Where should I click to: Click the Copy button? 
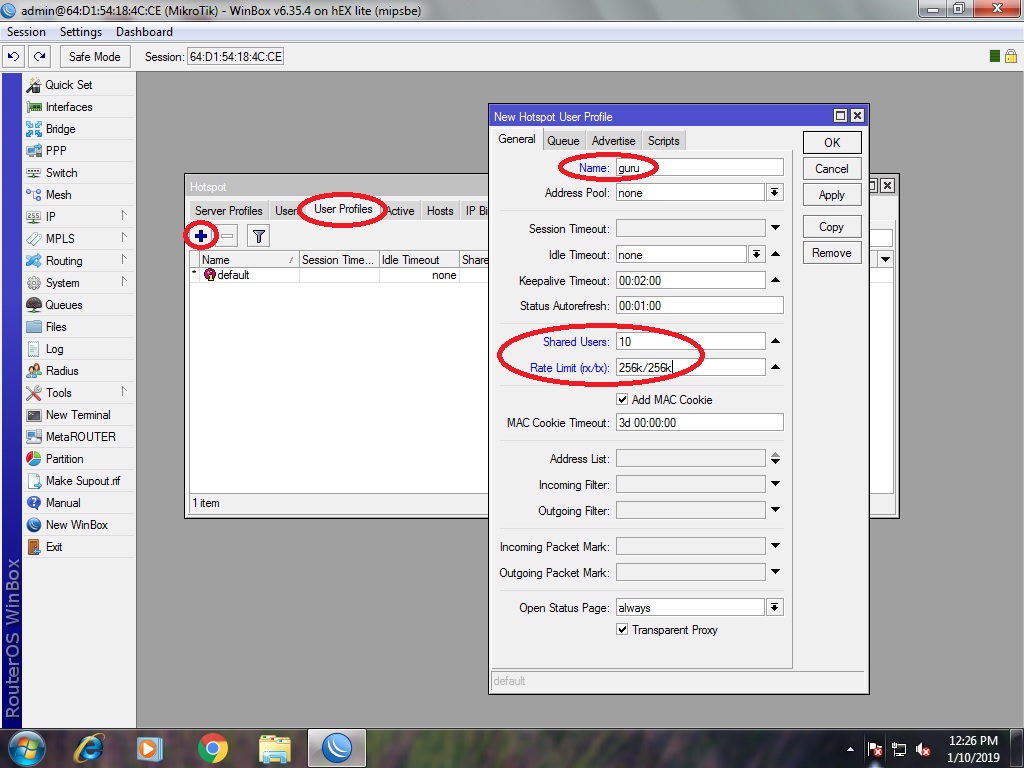(x=832, y=227)
